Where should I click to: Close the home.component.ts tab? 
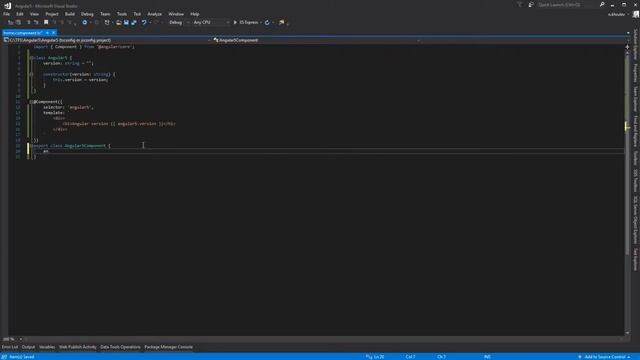tap(53, 33)
